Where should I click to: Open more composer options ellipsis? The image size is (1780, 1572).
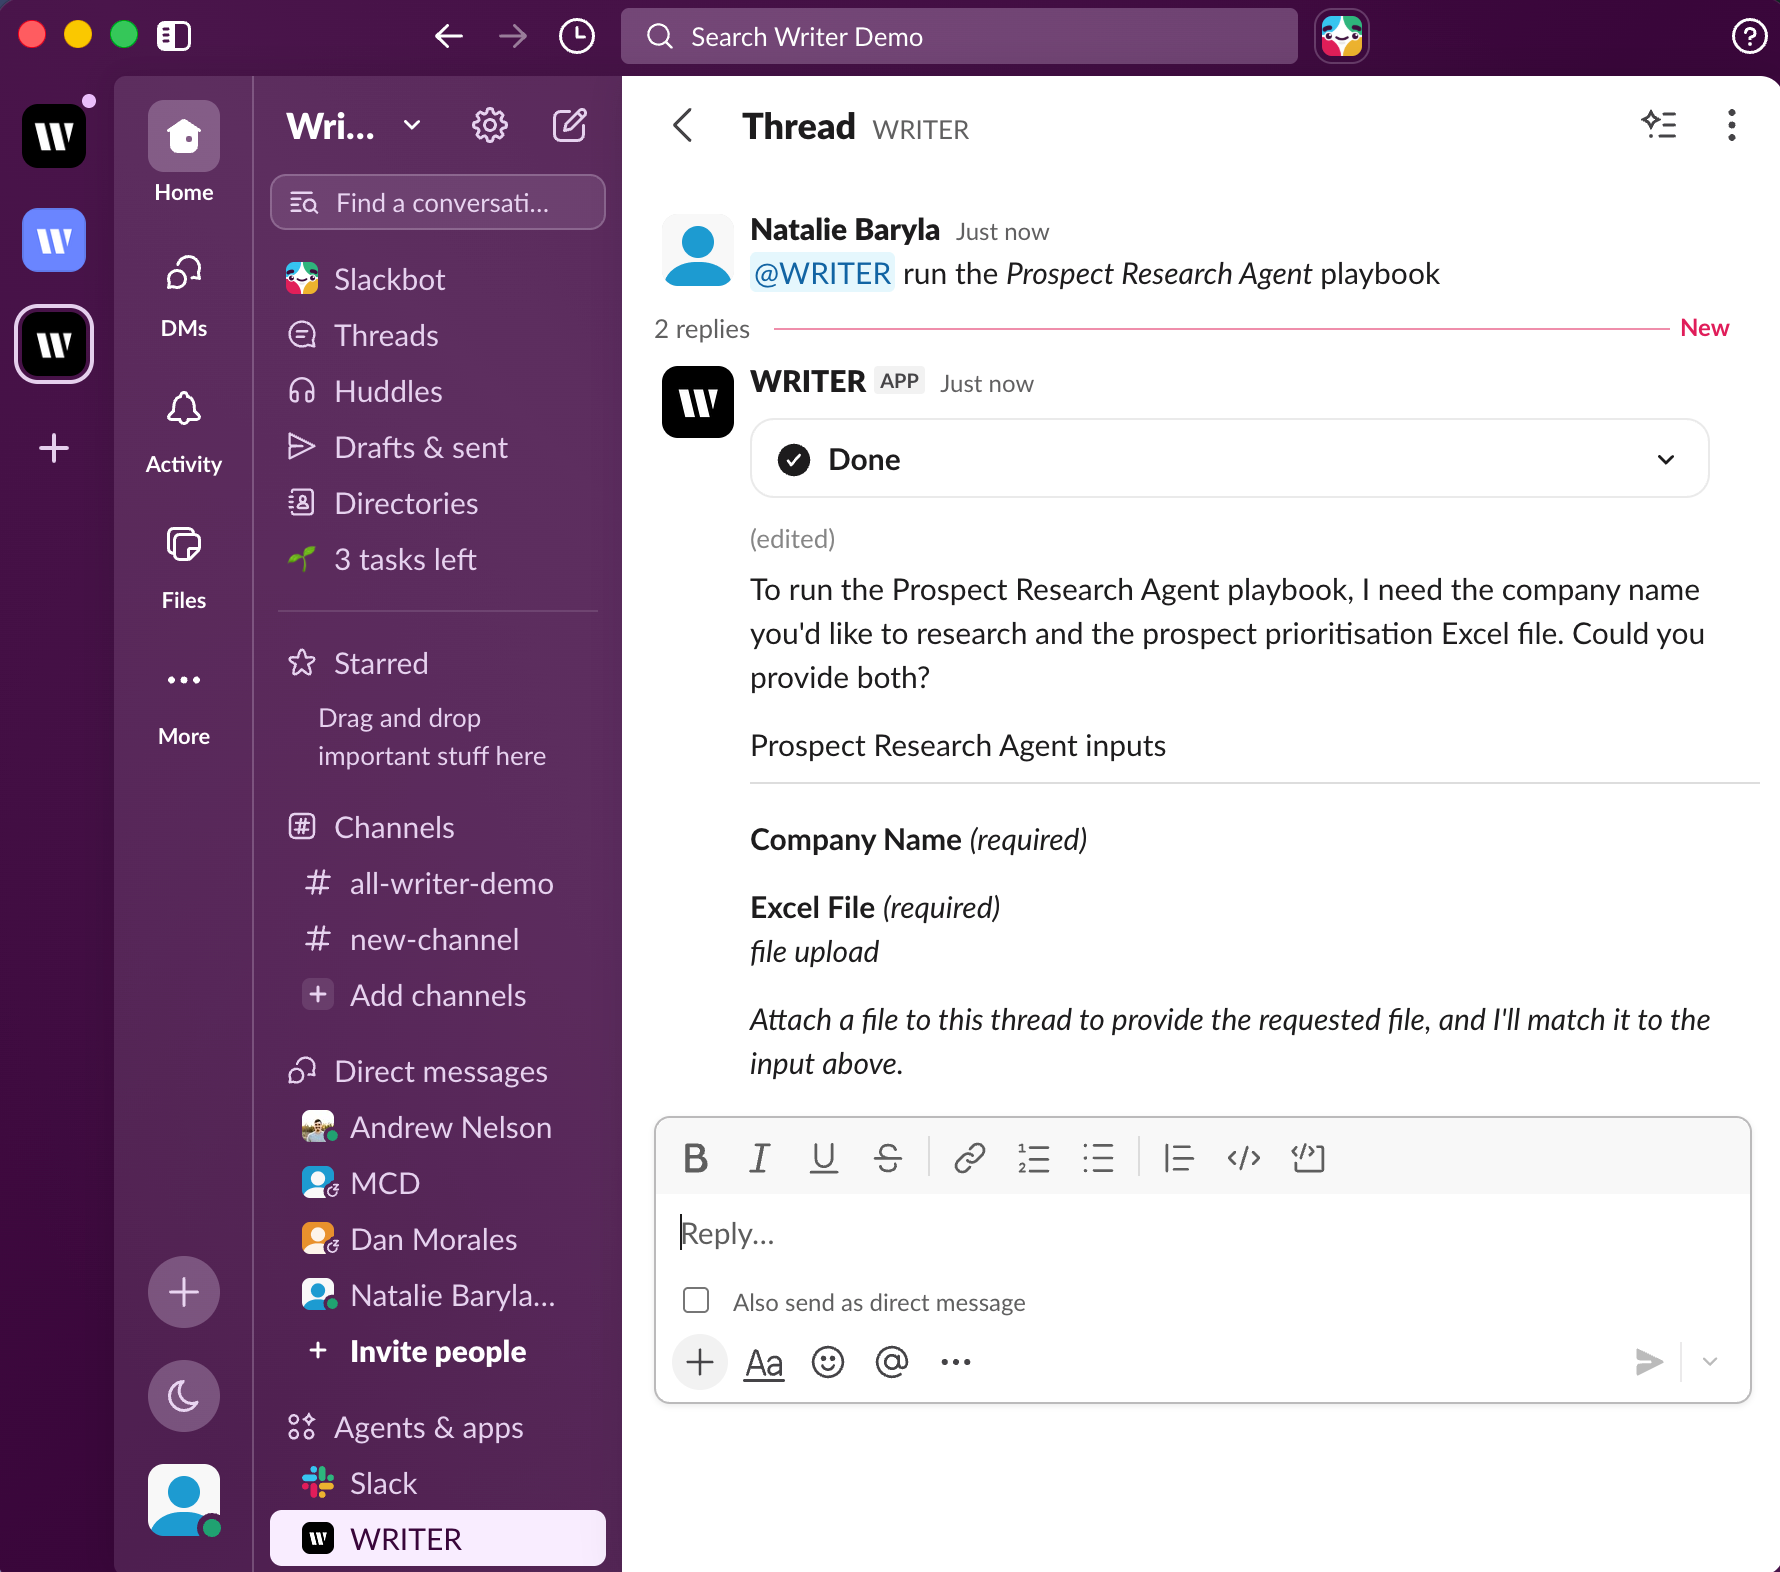point(956,1362)
